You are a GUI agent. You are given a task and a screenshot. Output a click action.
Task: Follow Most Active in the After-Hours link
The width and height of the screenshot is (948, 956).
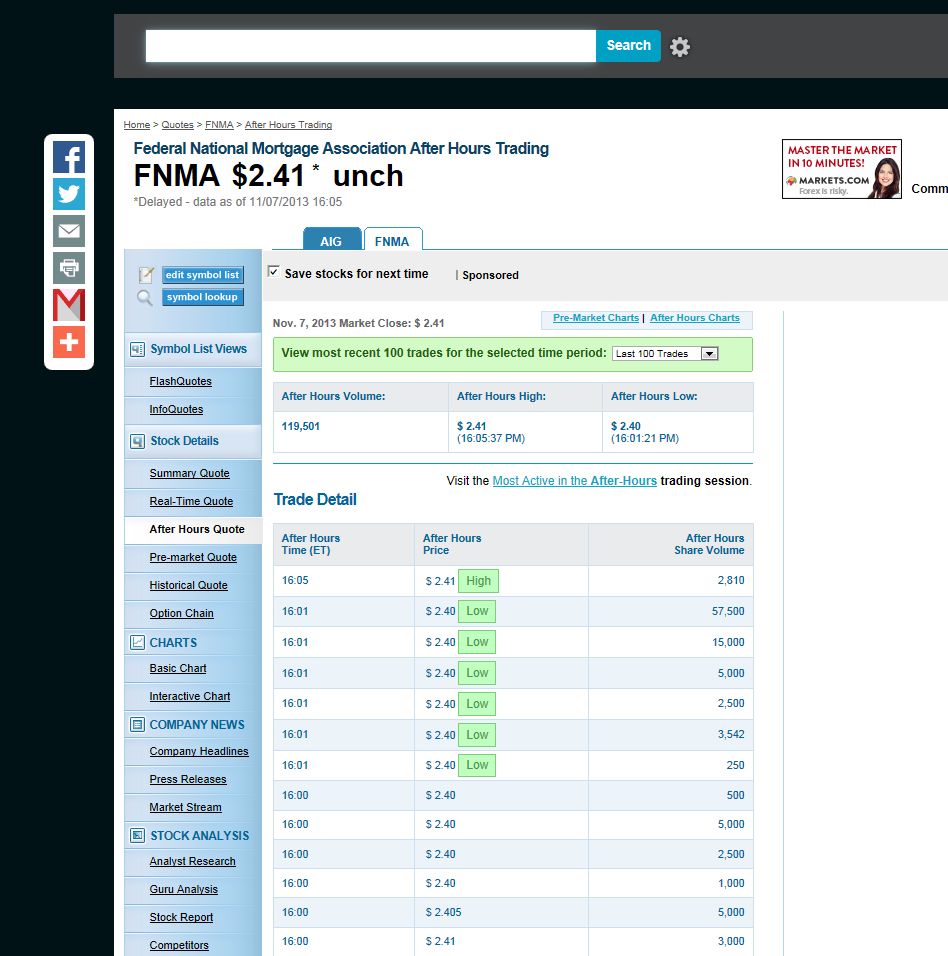click(x=574, y=481)
